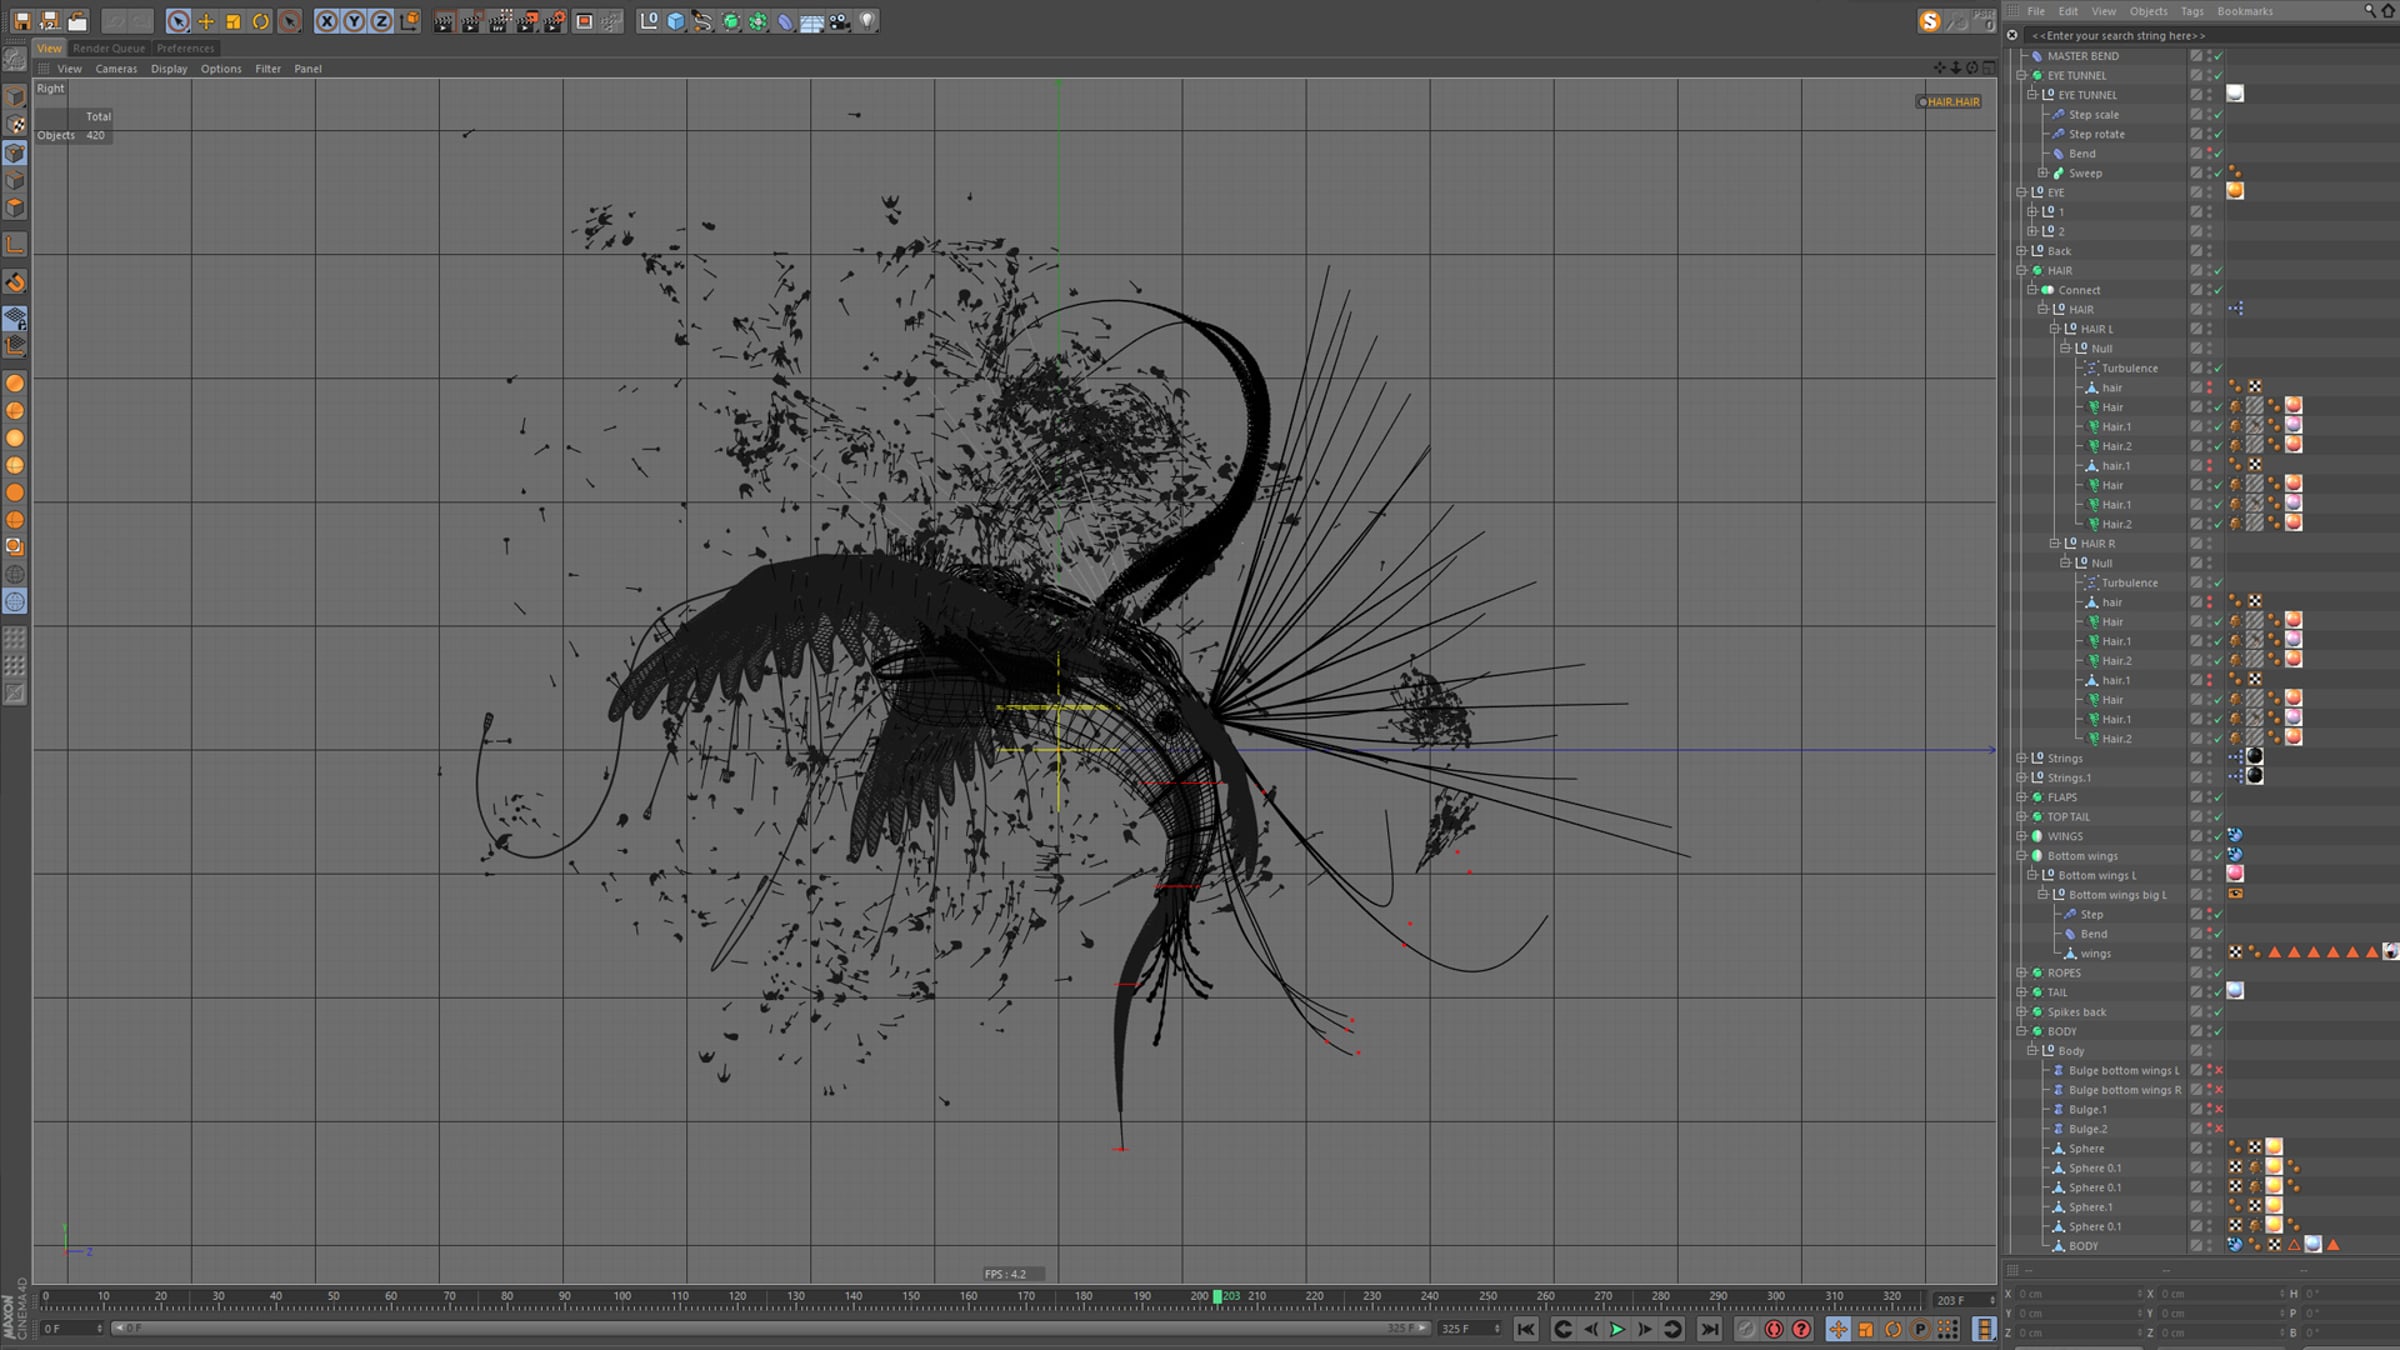Focus the Object Manager search field
This screenshot has width=2400, height=1350.
(2210, 35)
